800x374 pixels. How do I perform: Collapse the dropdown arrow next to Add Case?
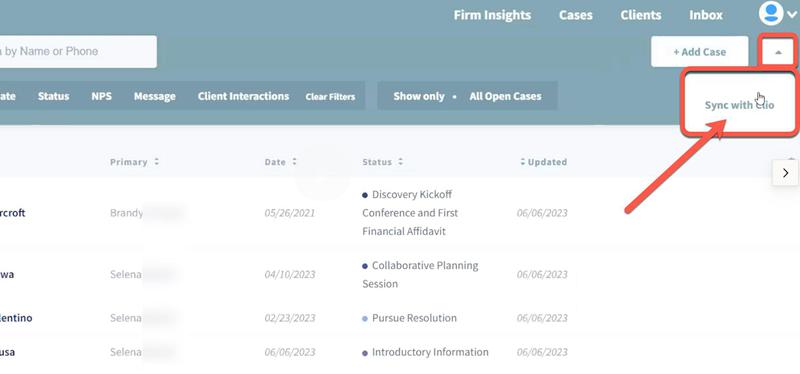pyautogui.click(x=778, y=52)
